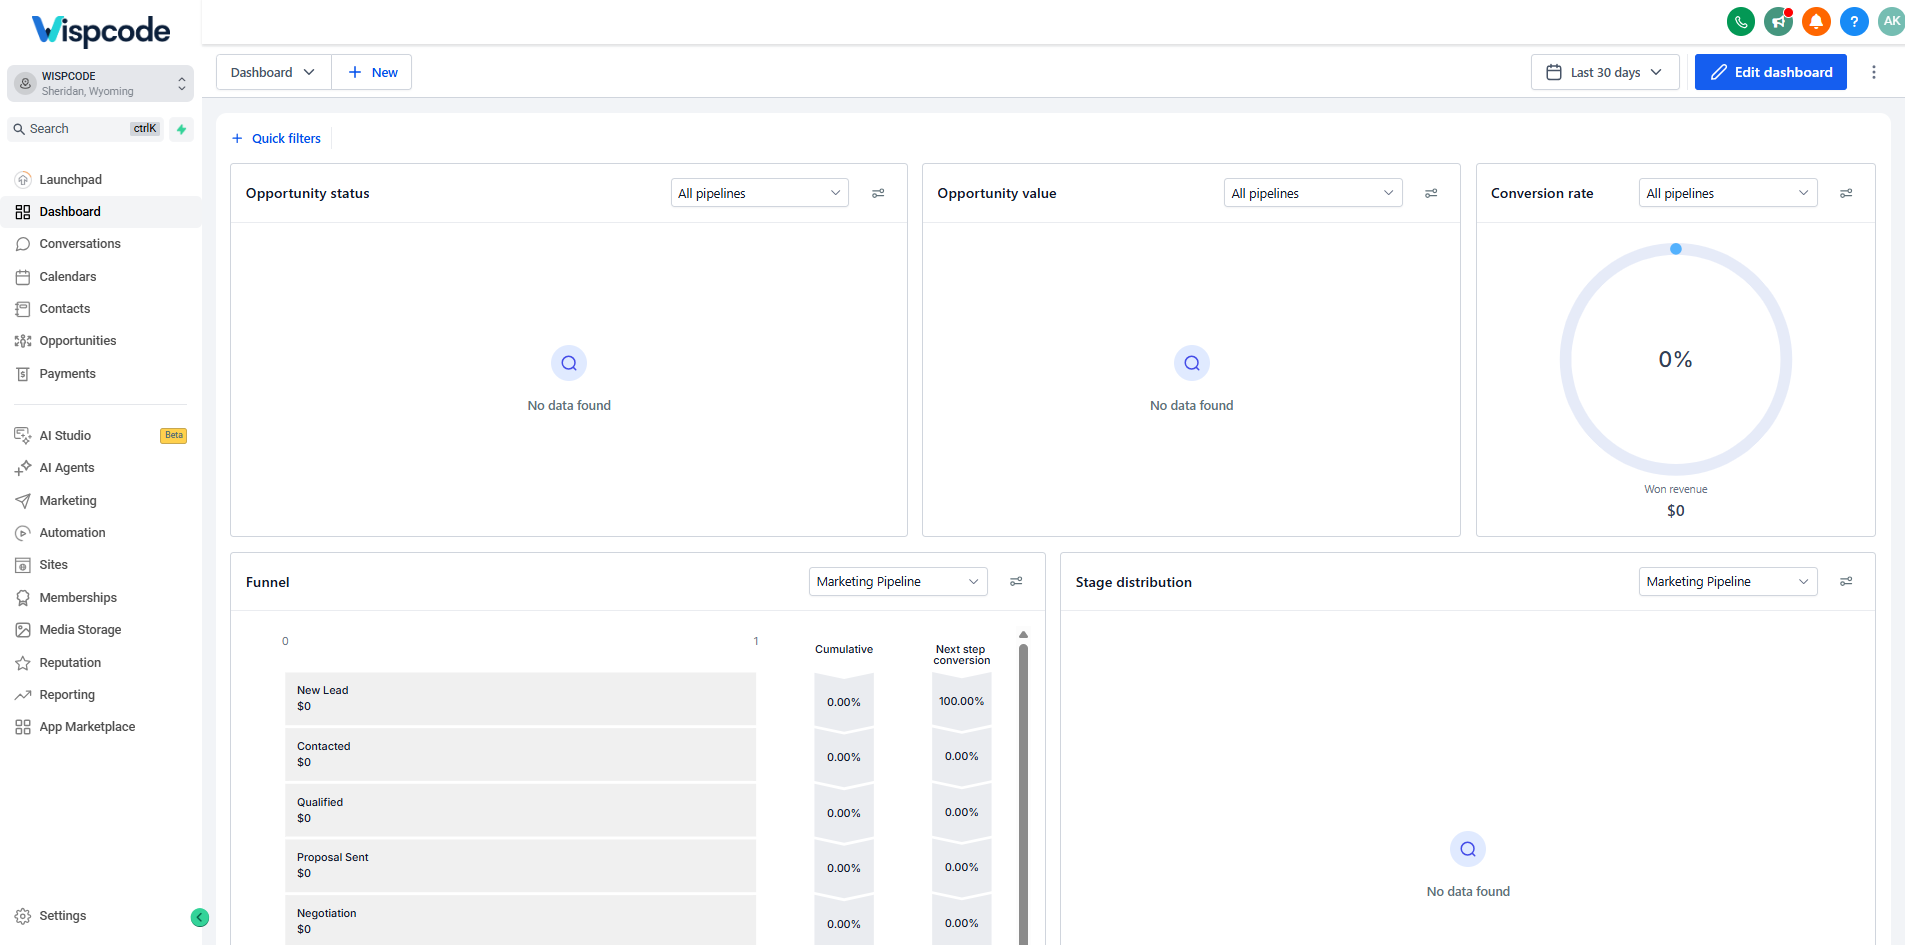The height and width of the screenshot is (945, 1905).
Task: Switch account via WISPCODE Sheridan selector
Action: tap(100, 83)
